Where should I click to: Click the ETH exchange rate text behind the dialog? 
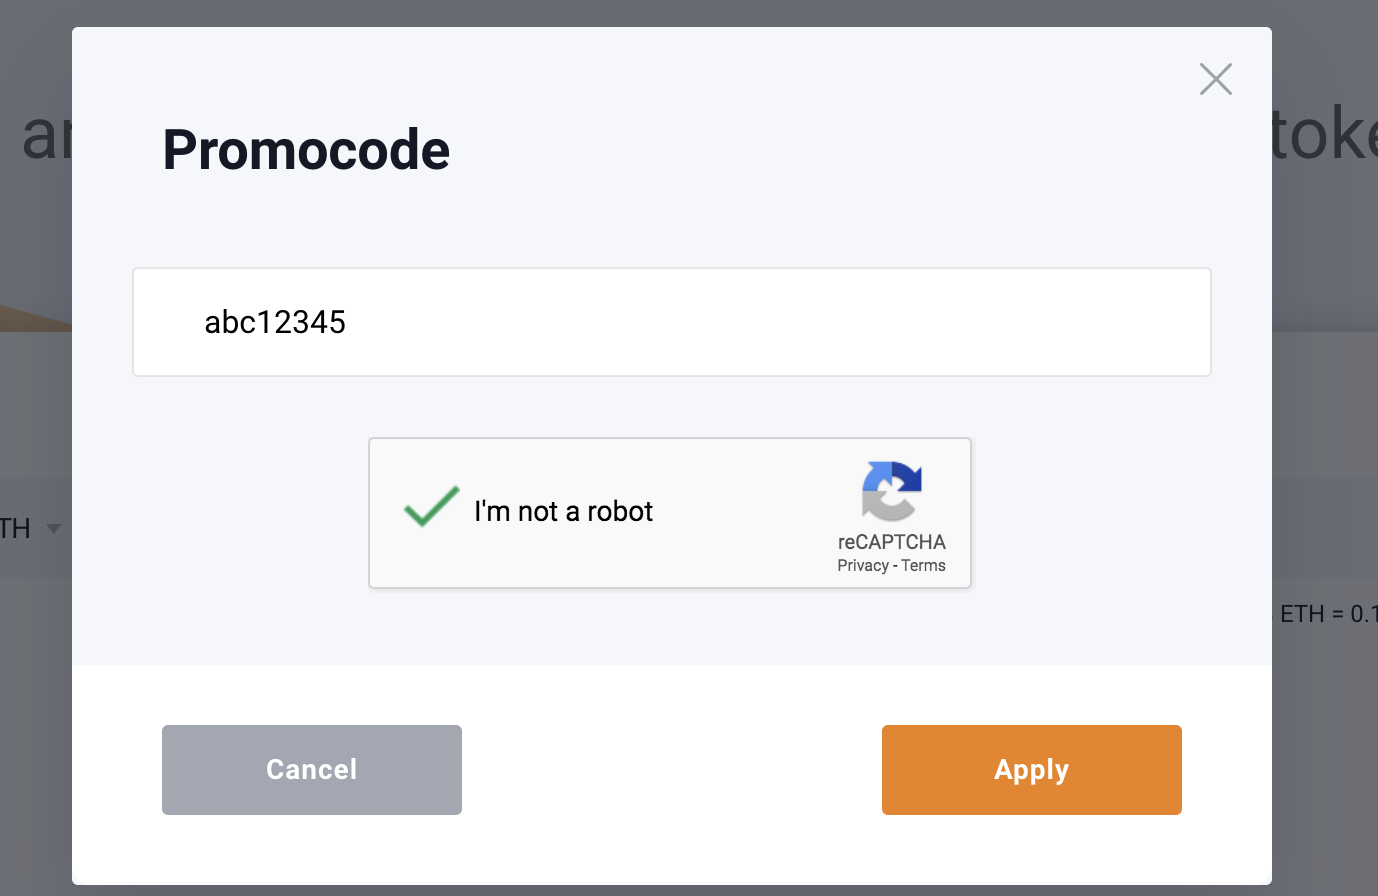click(x=1328, y=614)
